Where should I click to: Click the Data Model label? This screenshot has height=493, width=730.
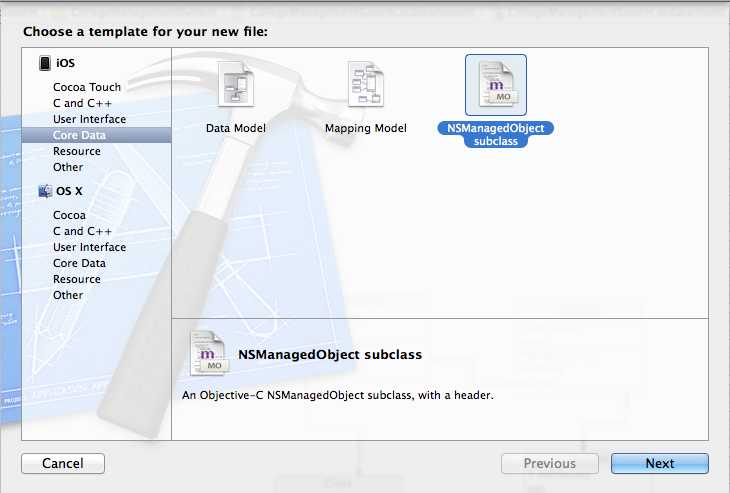[x=236, y=128]
